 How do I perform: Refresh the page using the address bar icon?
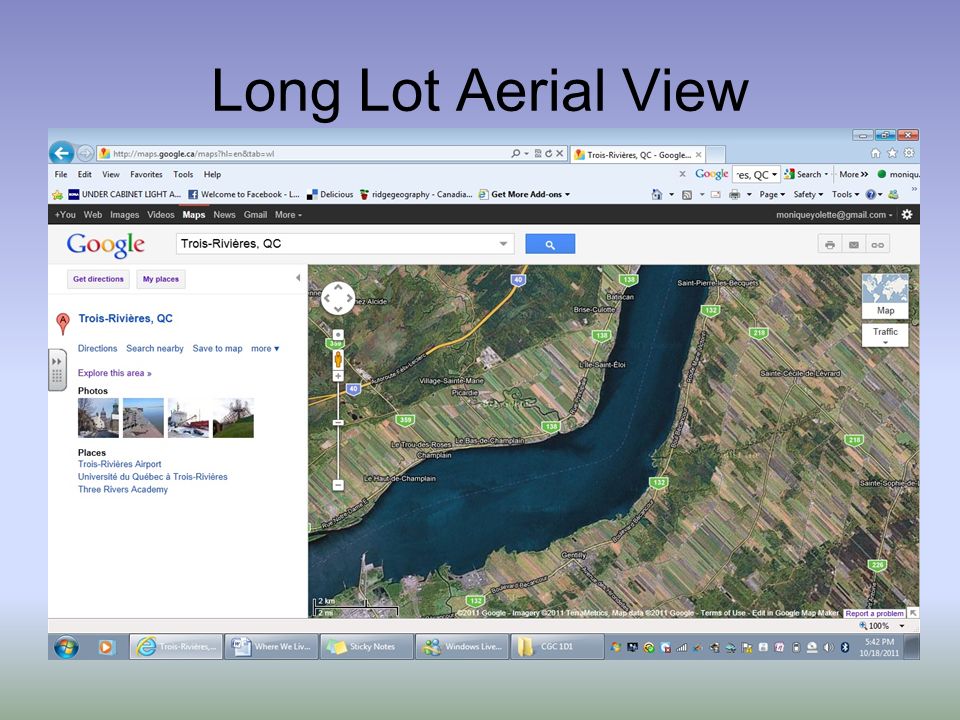549,153
